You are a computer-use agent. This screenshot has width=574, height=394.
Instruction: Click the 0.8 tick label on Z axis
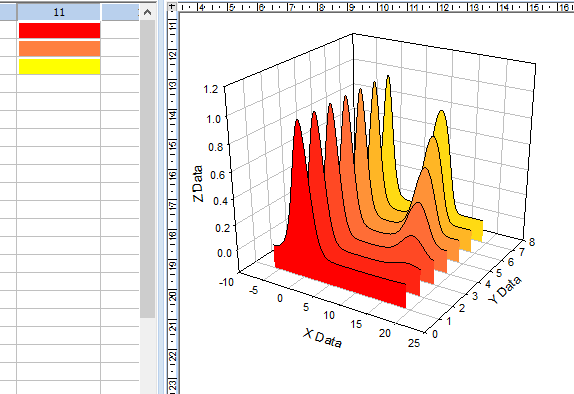click(x=216, y=147)
